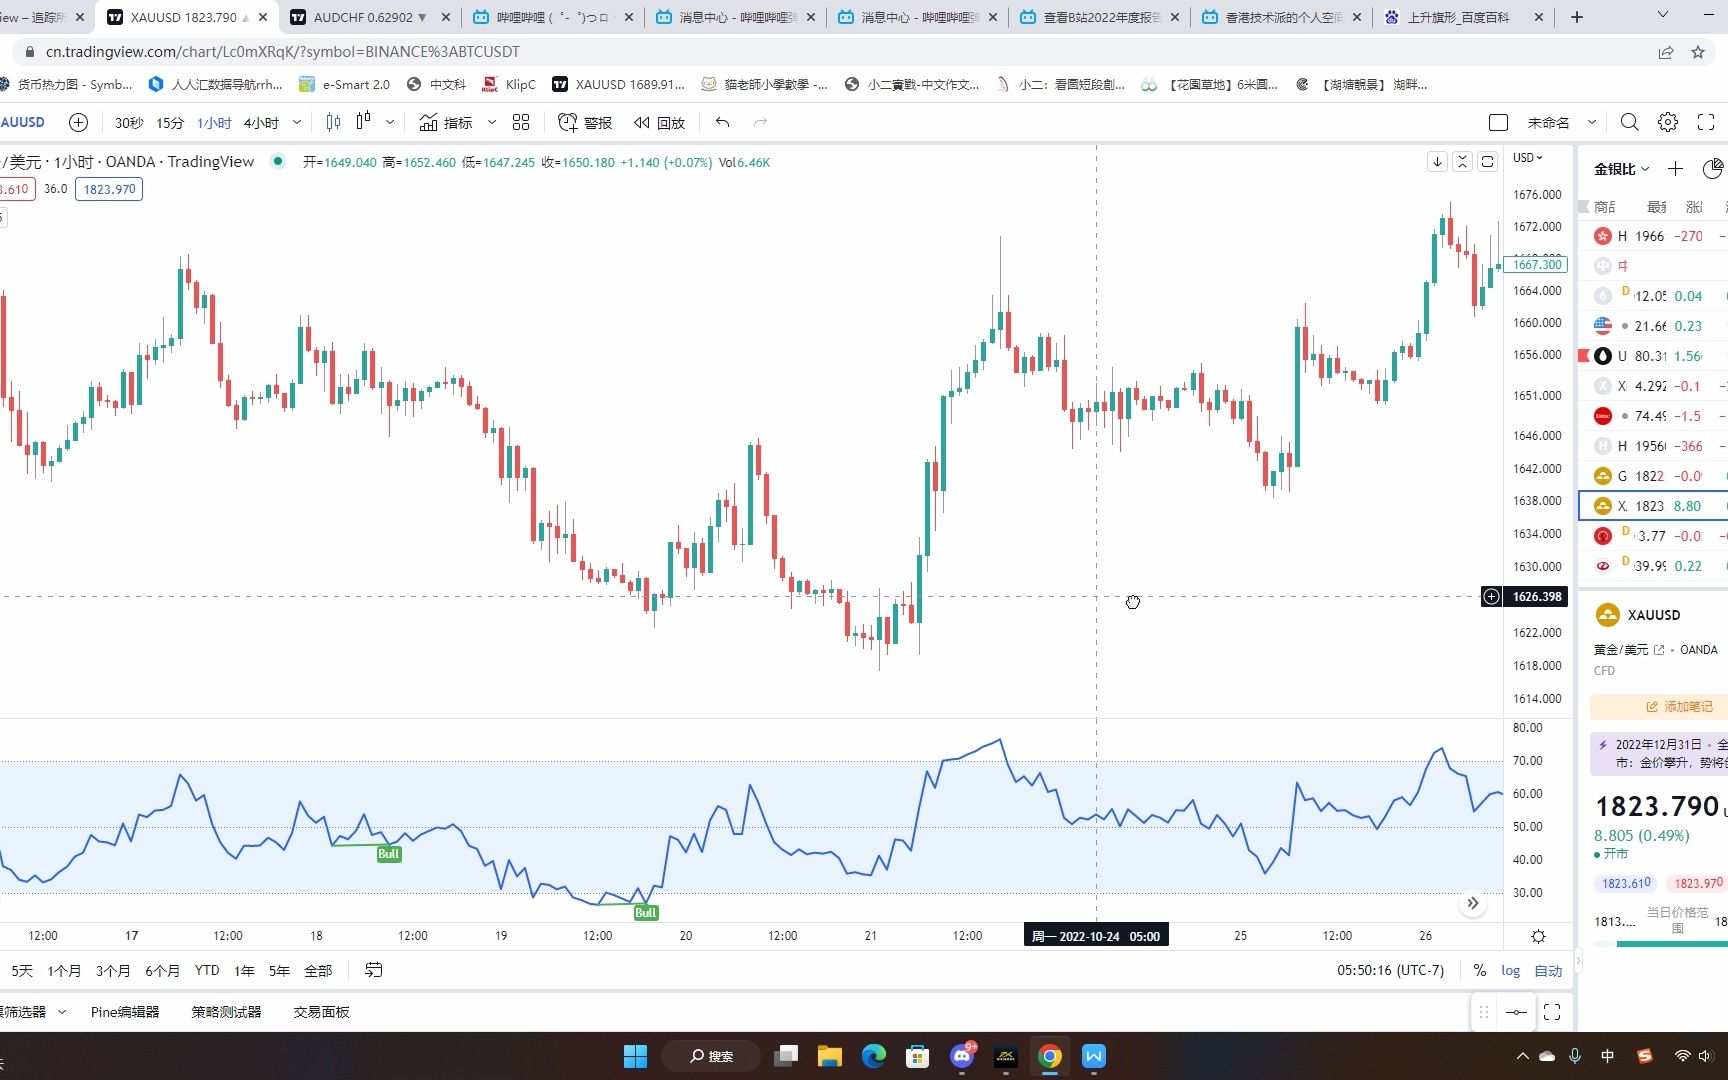Select the 30秒 interval

tap(129, 122)
